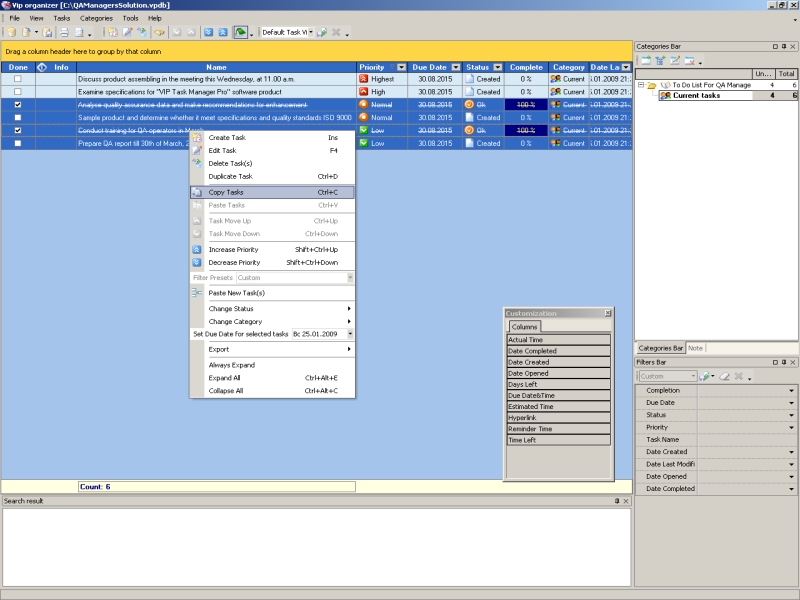Open the Categories menu in the menu bar
This screenshot has height=600, width=800.
coord(96,18)
